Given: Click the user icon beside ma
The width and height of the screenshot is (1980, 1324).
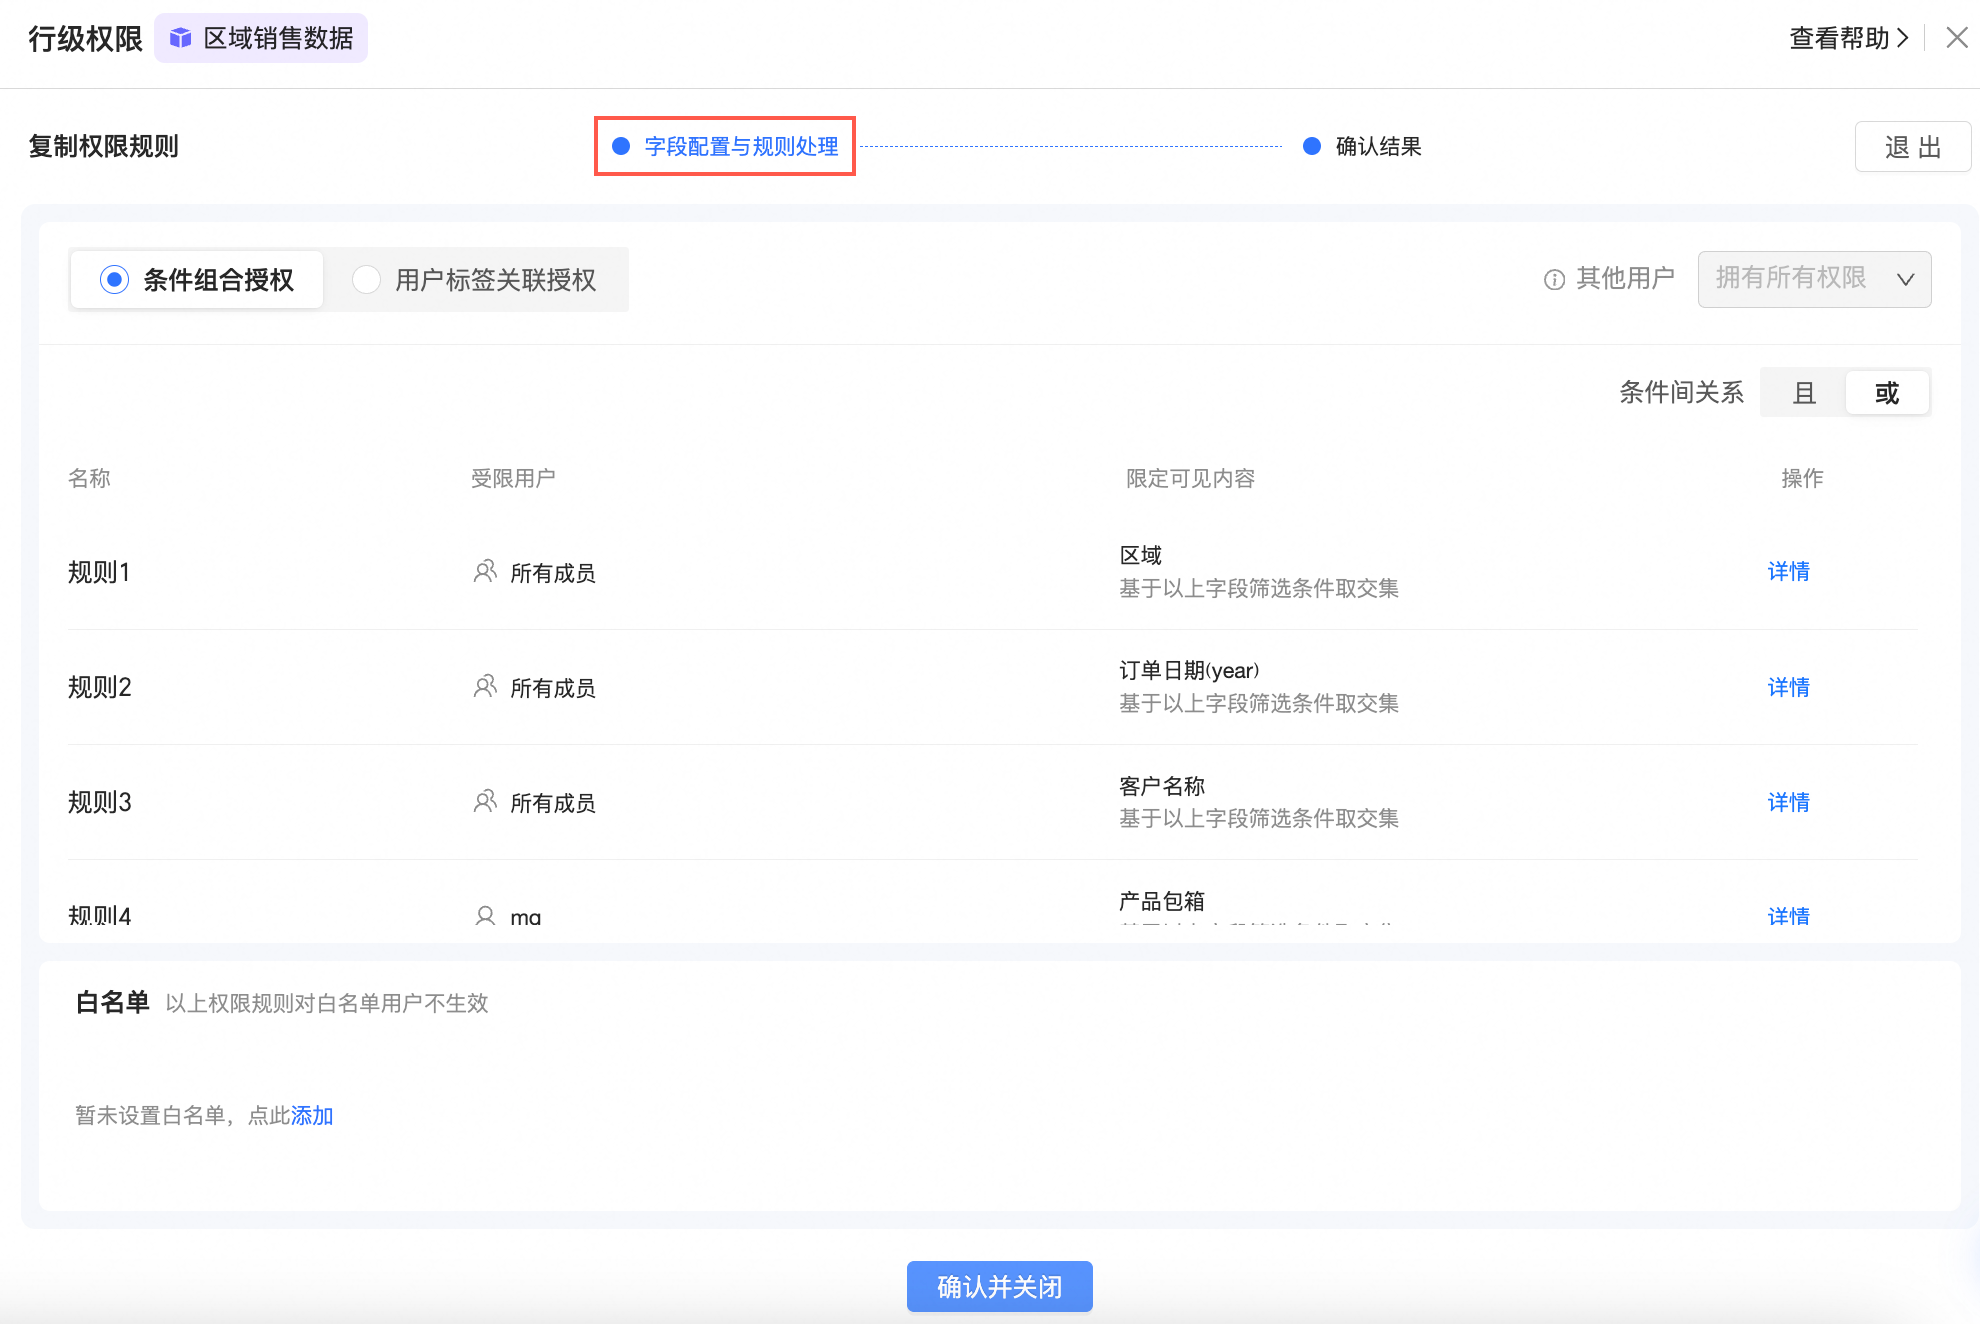Looking at the screenshot, I should [485, 915].
